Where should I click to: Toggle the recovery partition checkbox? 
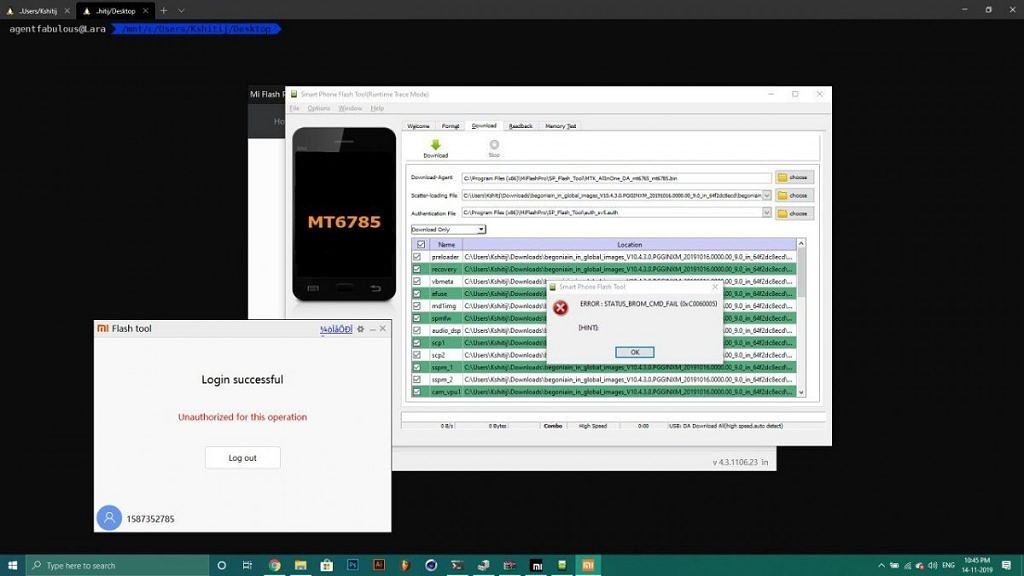417,269
